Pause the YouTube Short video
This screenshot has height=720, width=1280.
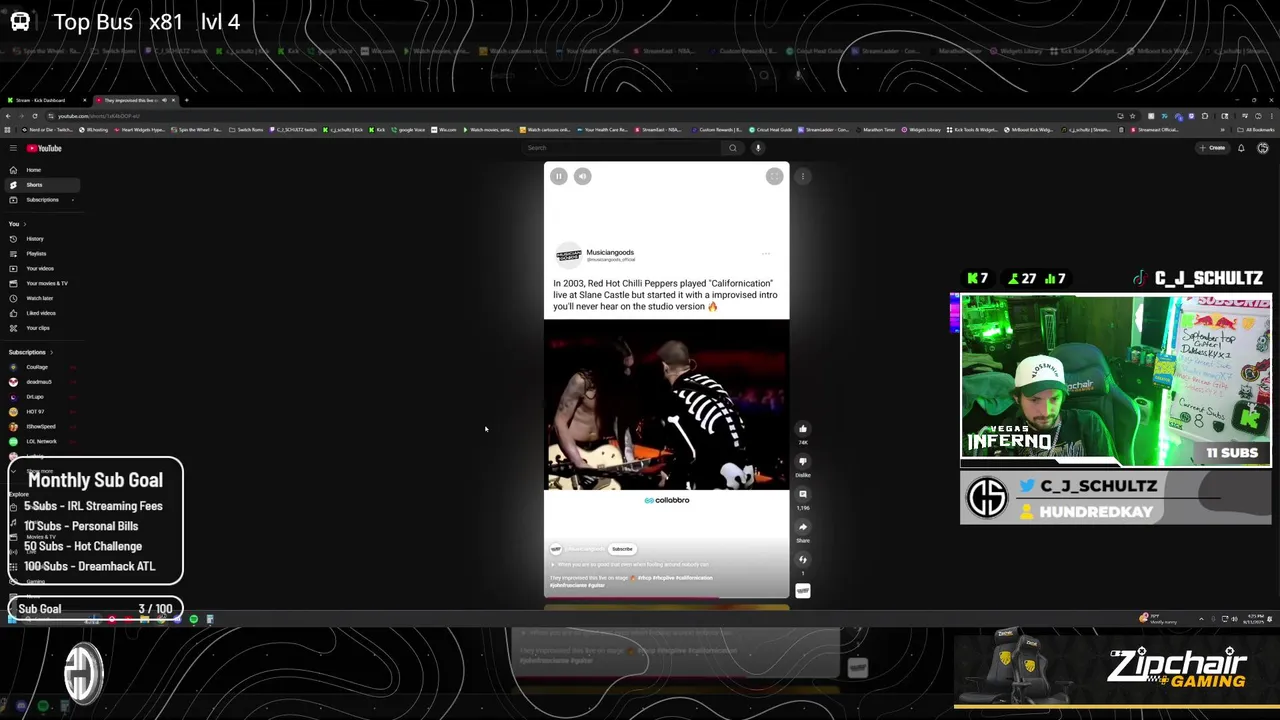click(x=559, y=176)
